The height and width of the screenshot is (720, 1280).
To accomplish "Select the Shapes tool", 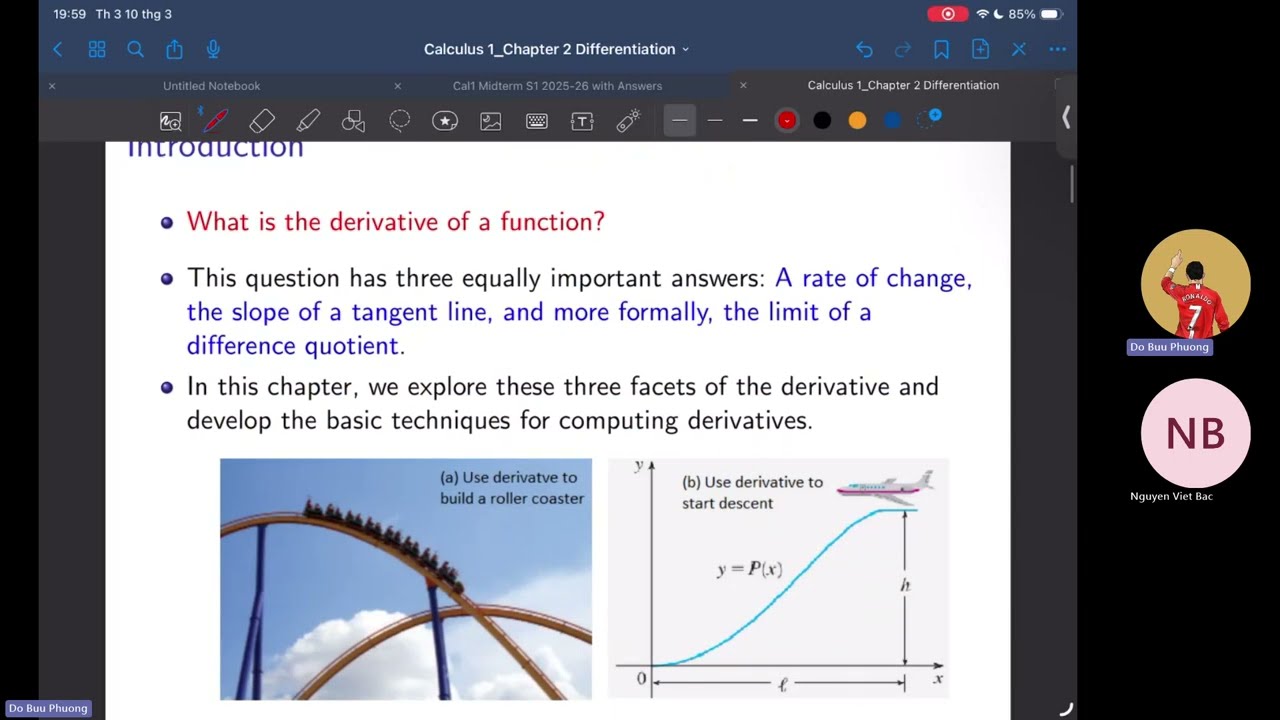I will point(353,121).
